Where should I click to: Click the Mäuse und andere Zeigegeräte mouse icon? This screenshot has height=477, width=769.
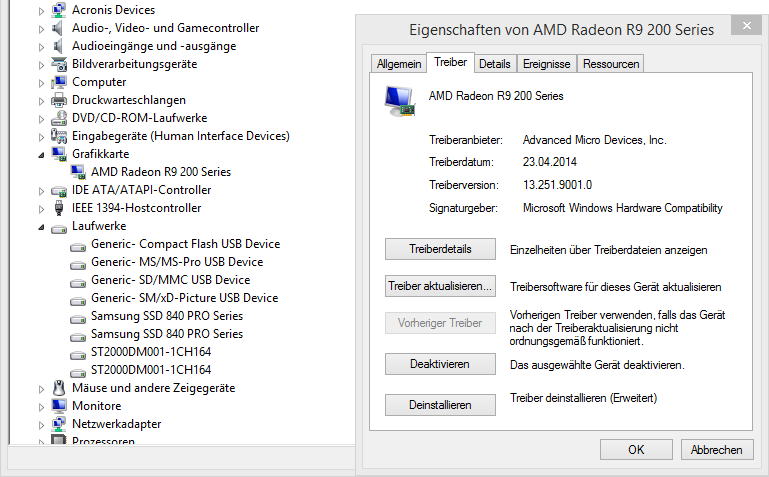59,388
